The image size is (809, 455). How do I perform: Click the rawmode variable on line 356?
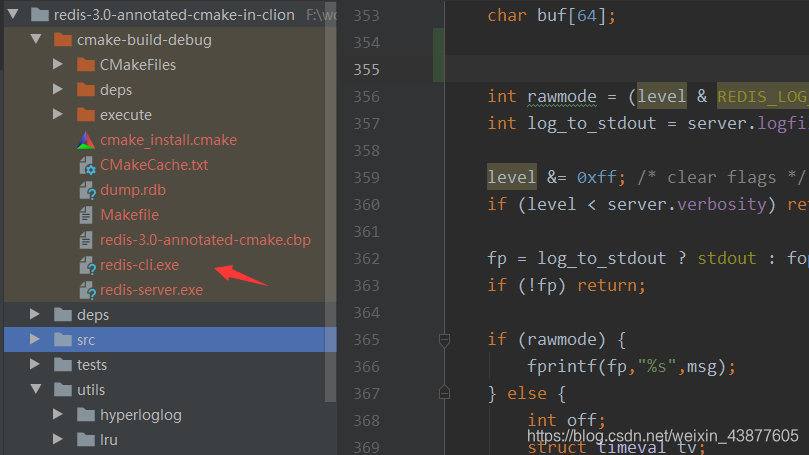pyautogui.click(x=561, y=96)
